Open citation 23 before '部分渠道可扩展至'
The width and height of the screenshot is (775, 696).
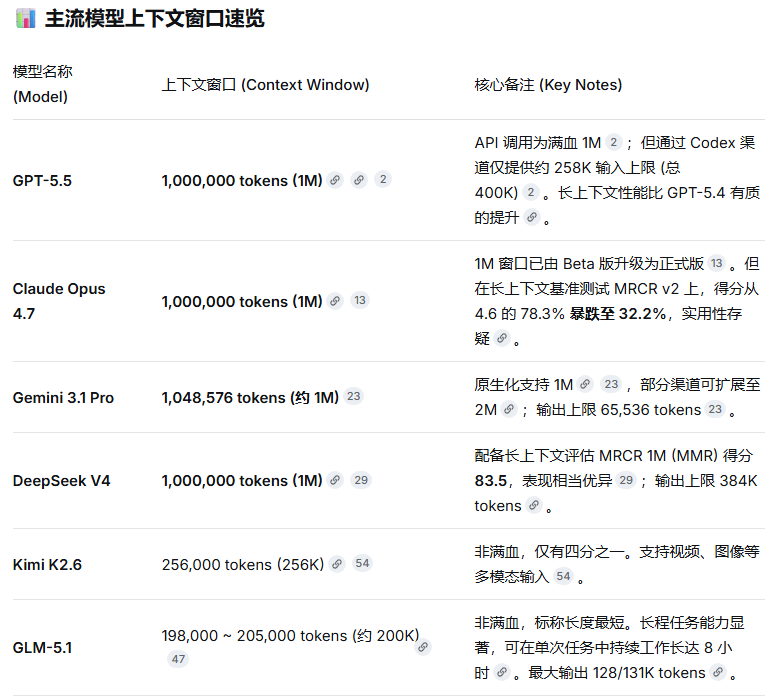tap(611, 384)
